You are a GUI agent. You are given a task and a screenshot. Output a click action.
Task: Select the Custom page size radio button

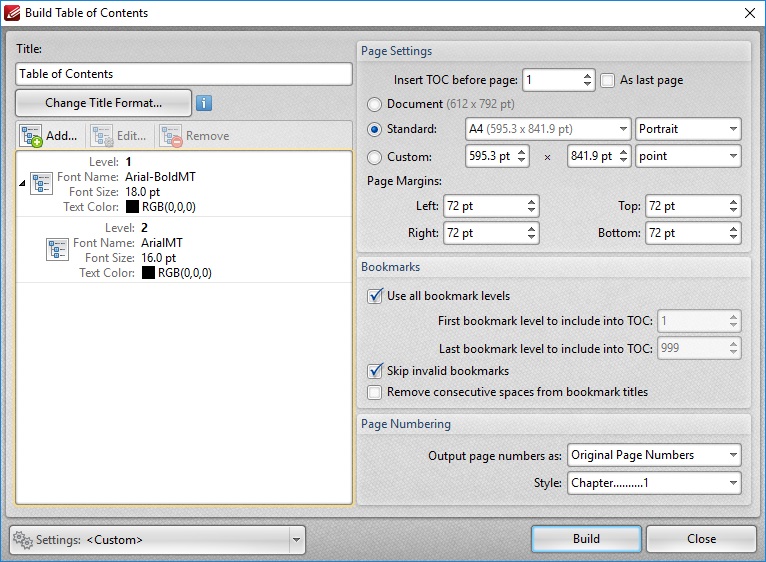(374, 157)
